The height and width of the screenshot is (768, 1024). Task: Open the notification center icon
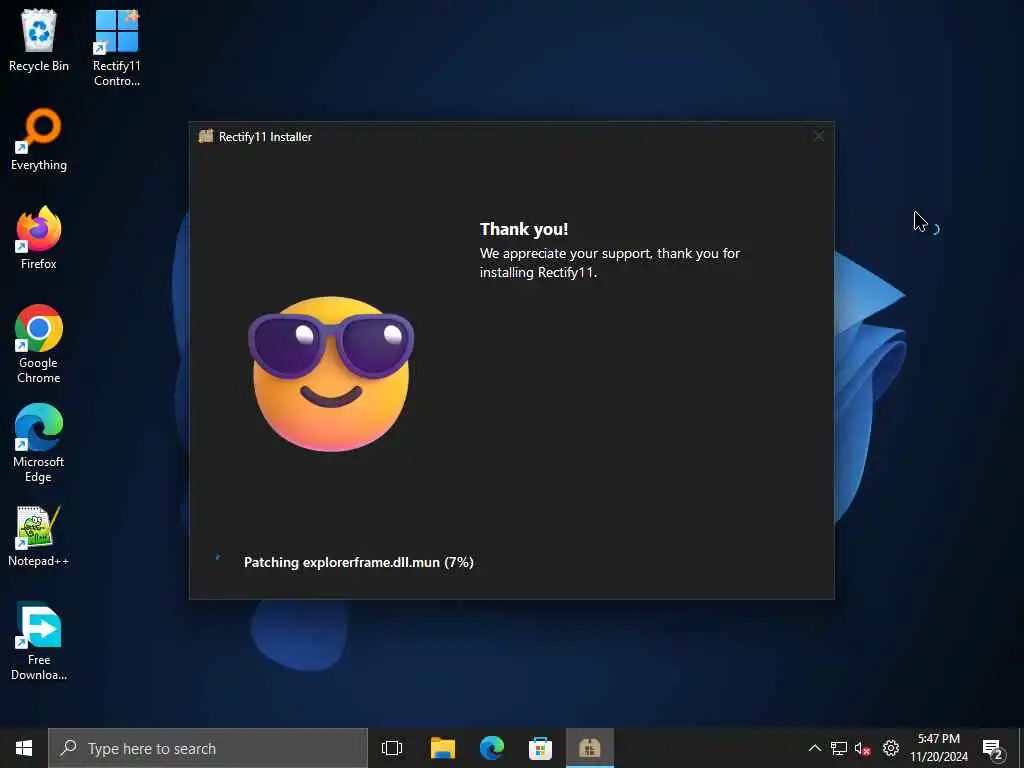click(993, 748)
